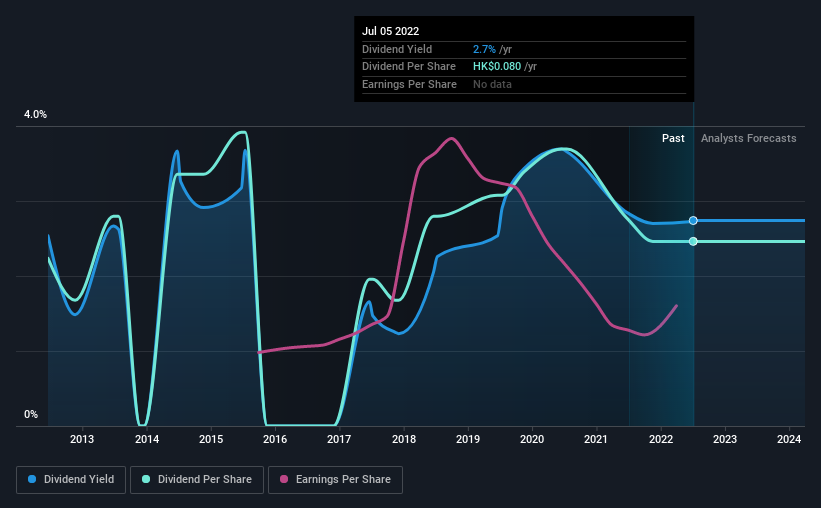Click the pink Earnings Per Share legend dot

(284, 479)
